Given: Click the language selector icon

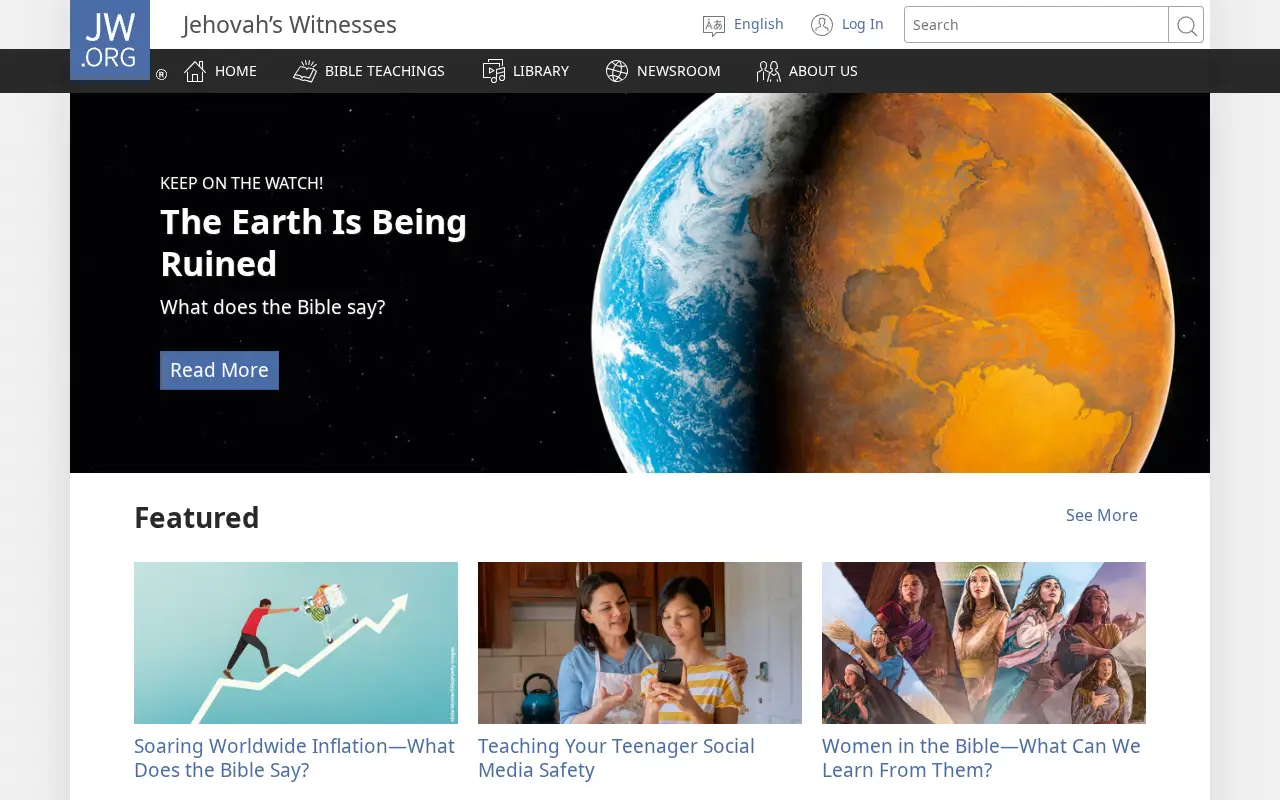Looking at the screenshot, I should [x=714, y=25].
